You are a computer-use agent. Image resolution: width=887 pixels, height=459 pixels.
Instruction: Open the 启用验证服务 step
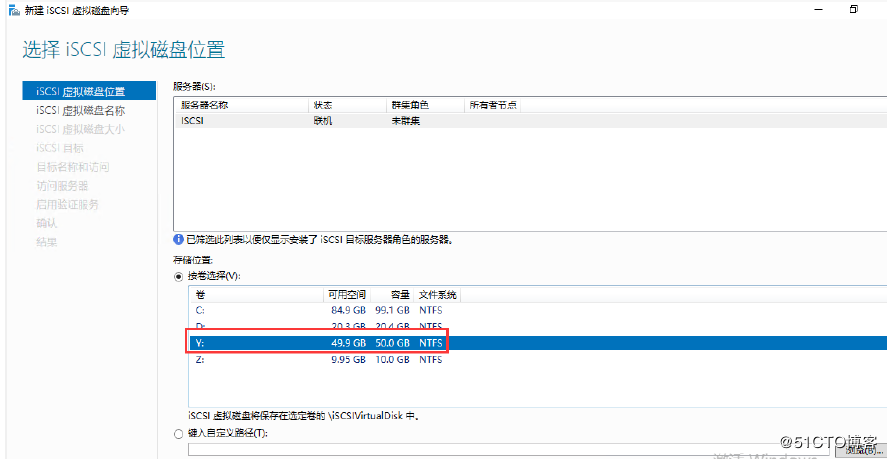pyautogui.click(x=67, y=204)
